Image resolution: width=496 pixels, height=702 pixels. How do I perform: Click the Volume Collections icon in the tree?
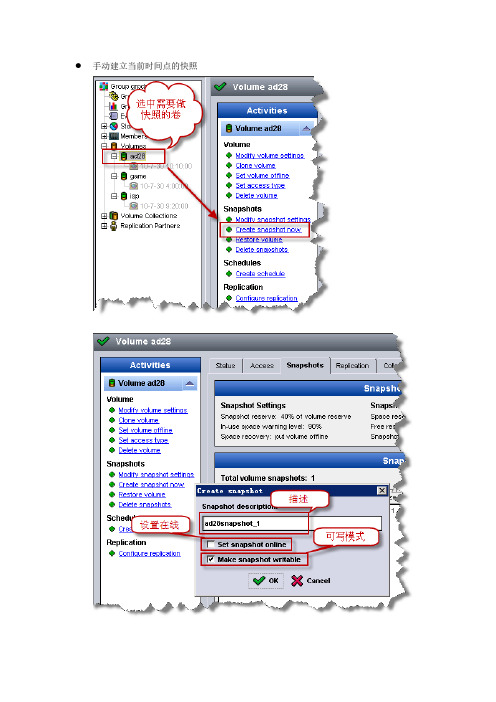pyautogui.click(x=114, y=216)
